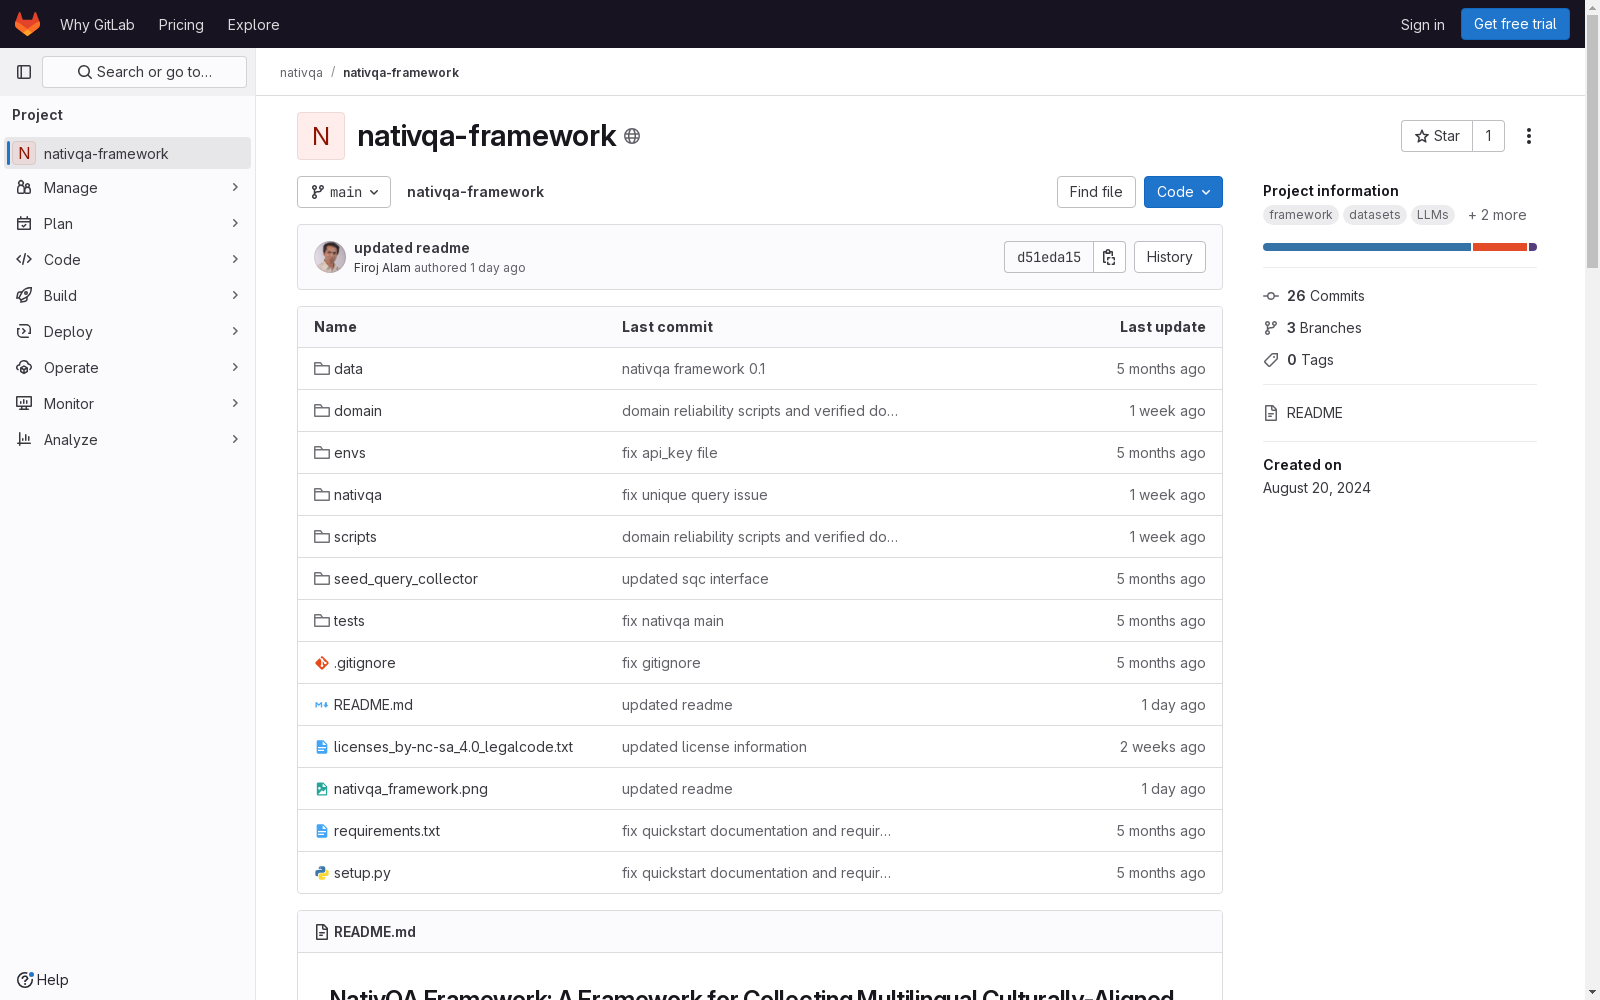The image size is (1600, 1000).
Task: Open Explore in top navigation
Action: (x=253, y=24)
